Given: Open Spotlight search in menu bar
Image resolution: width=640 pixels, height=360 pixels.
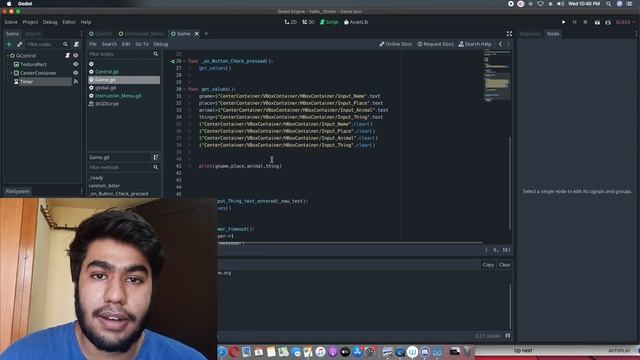Looking at the screenshot, I should tap(609, 4).
